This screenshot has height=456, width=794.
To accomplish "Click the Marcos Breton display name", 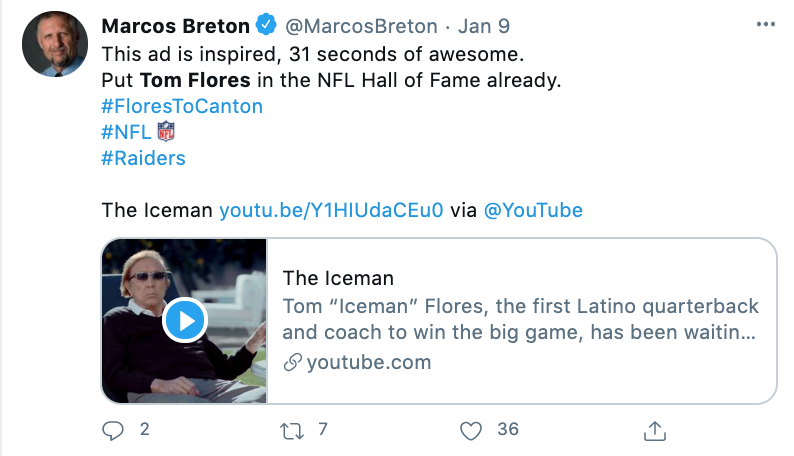I will click(x=177, y=25).
